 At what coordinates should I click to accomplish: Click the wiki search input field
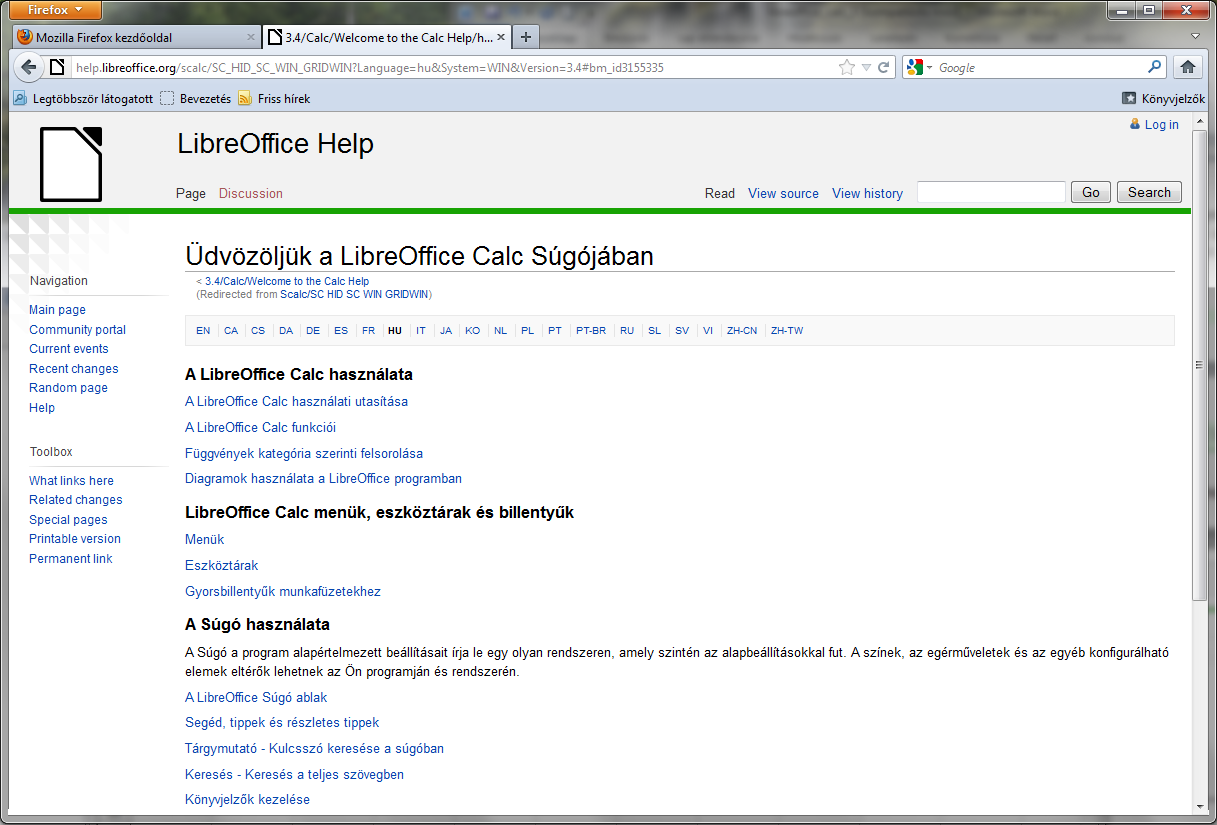[991, 192]
